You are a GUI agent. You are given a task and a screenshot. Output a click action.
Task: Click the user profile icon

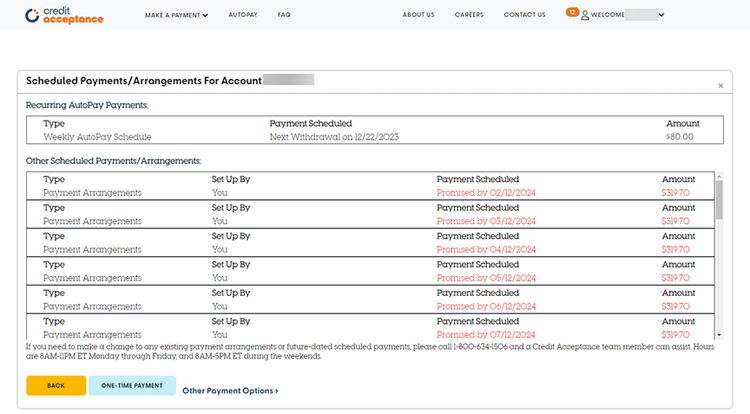coord(585,15)
